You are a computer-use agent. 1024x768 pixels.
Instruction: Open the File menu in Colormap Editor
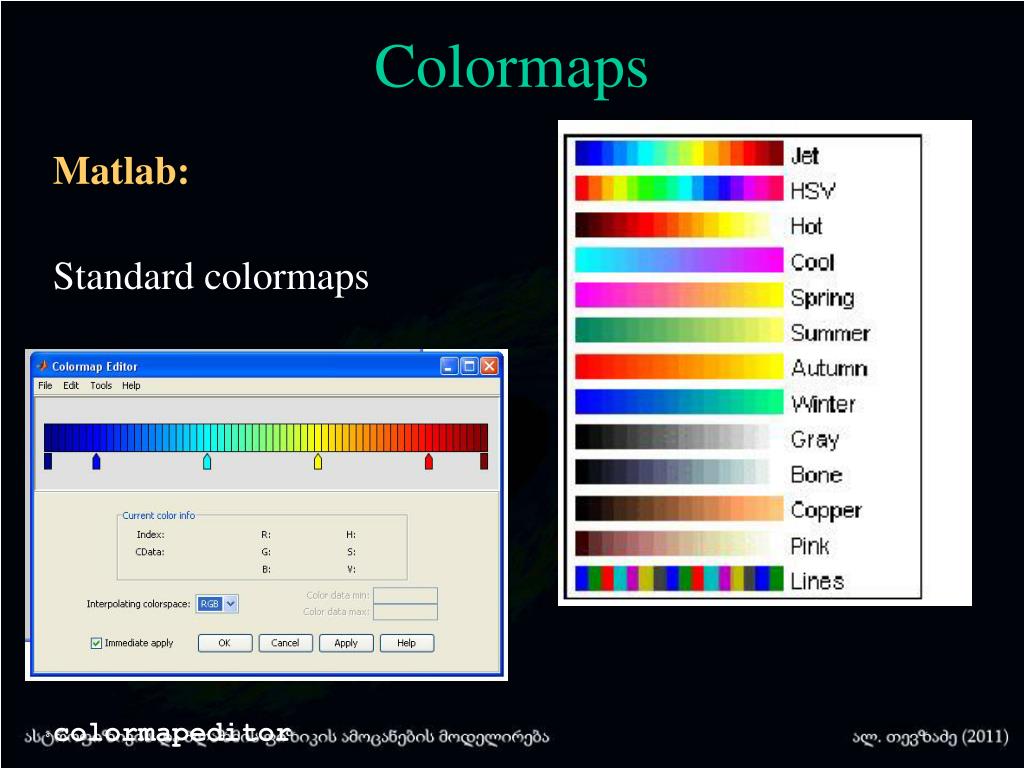pyautogui.click(x=45, y=386)
